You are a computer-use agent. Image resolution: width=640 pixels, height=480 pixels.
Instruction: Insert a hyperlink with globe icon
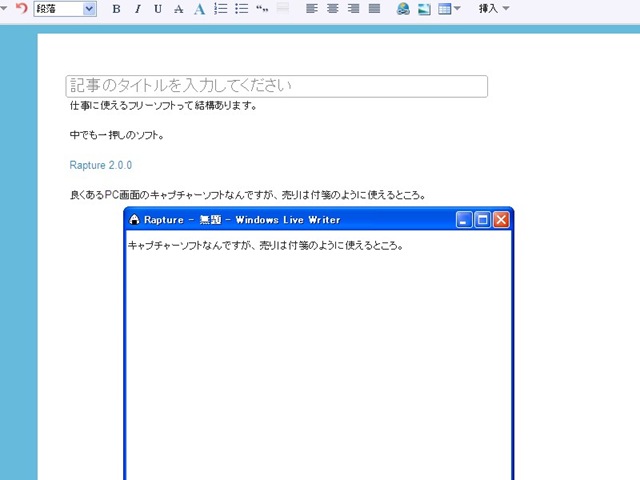[403, 9]
